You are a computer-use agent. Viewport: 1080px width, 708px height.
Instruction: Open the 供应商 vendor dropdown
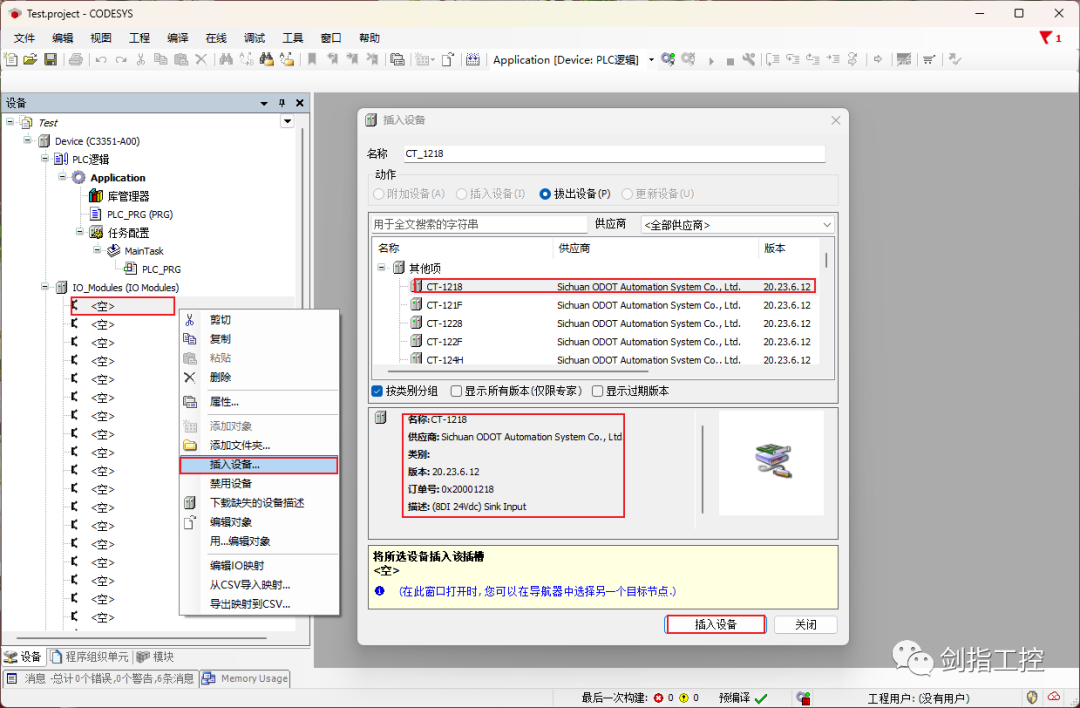click(x=738, y=225)
